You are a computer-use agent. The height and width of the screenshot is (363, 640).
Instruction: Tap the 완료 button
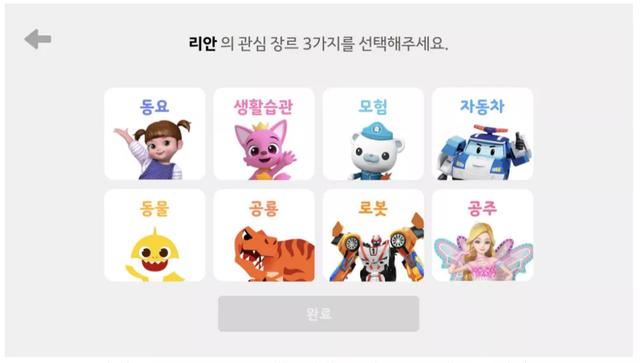(x=318, y=314)
